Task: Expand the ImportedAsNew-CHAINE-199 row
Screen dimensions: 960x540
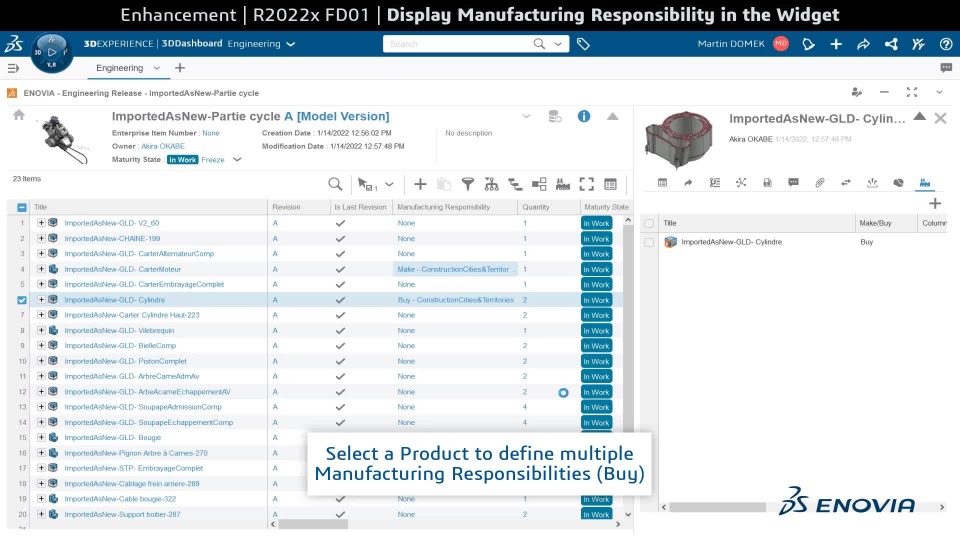Action: coord(41,238)
